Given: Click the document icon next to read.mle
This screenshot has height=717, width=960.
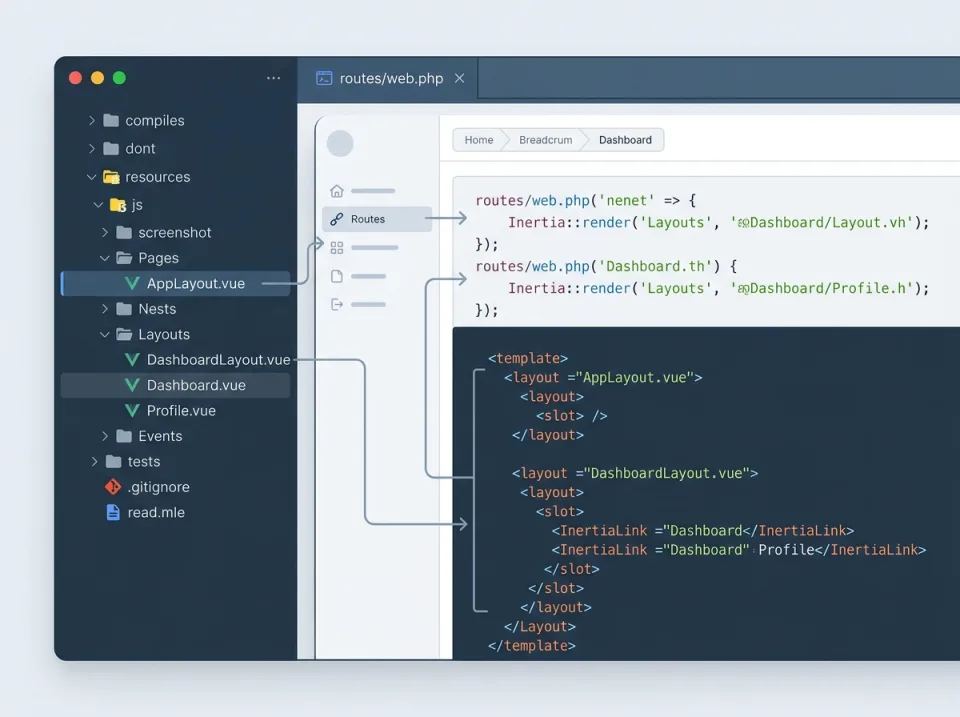Looking at the screenshot, I should click(112, 512).
